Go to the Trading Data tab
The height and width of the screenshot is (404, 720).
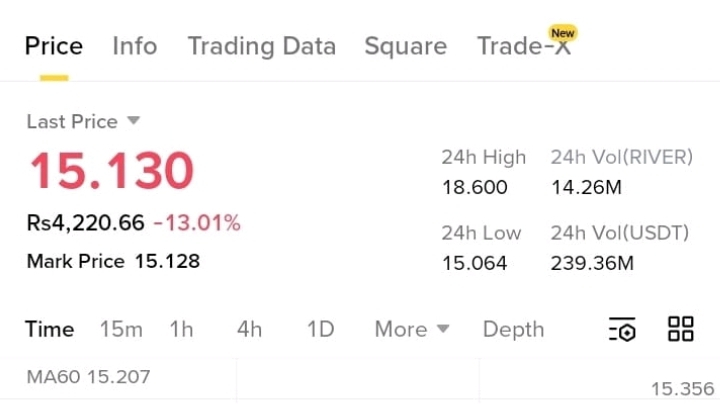point(262,46)
